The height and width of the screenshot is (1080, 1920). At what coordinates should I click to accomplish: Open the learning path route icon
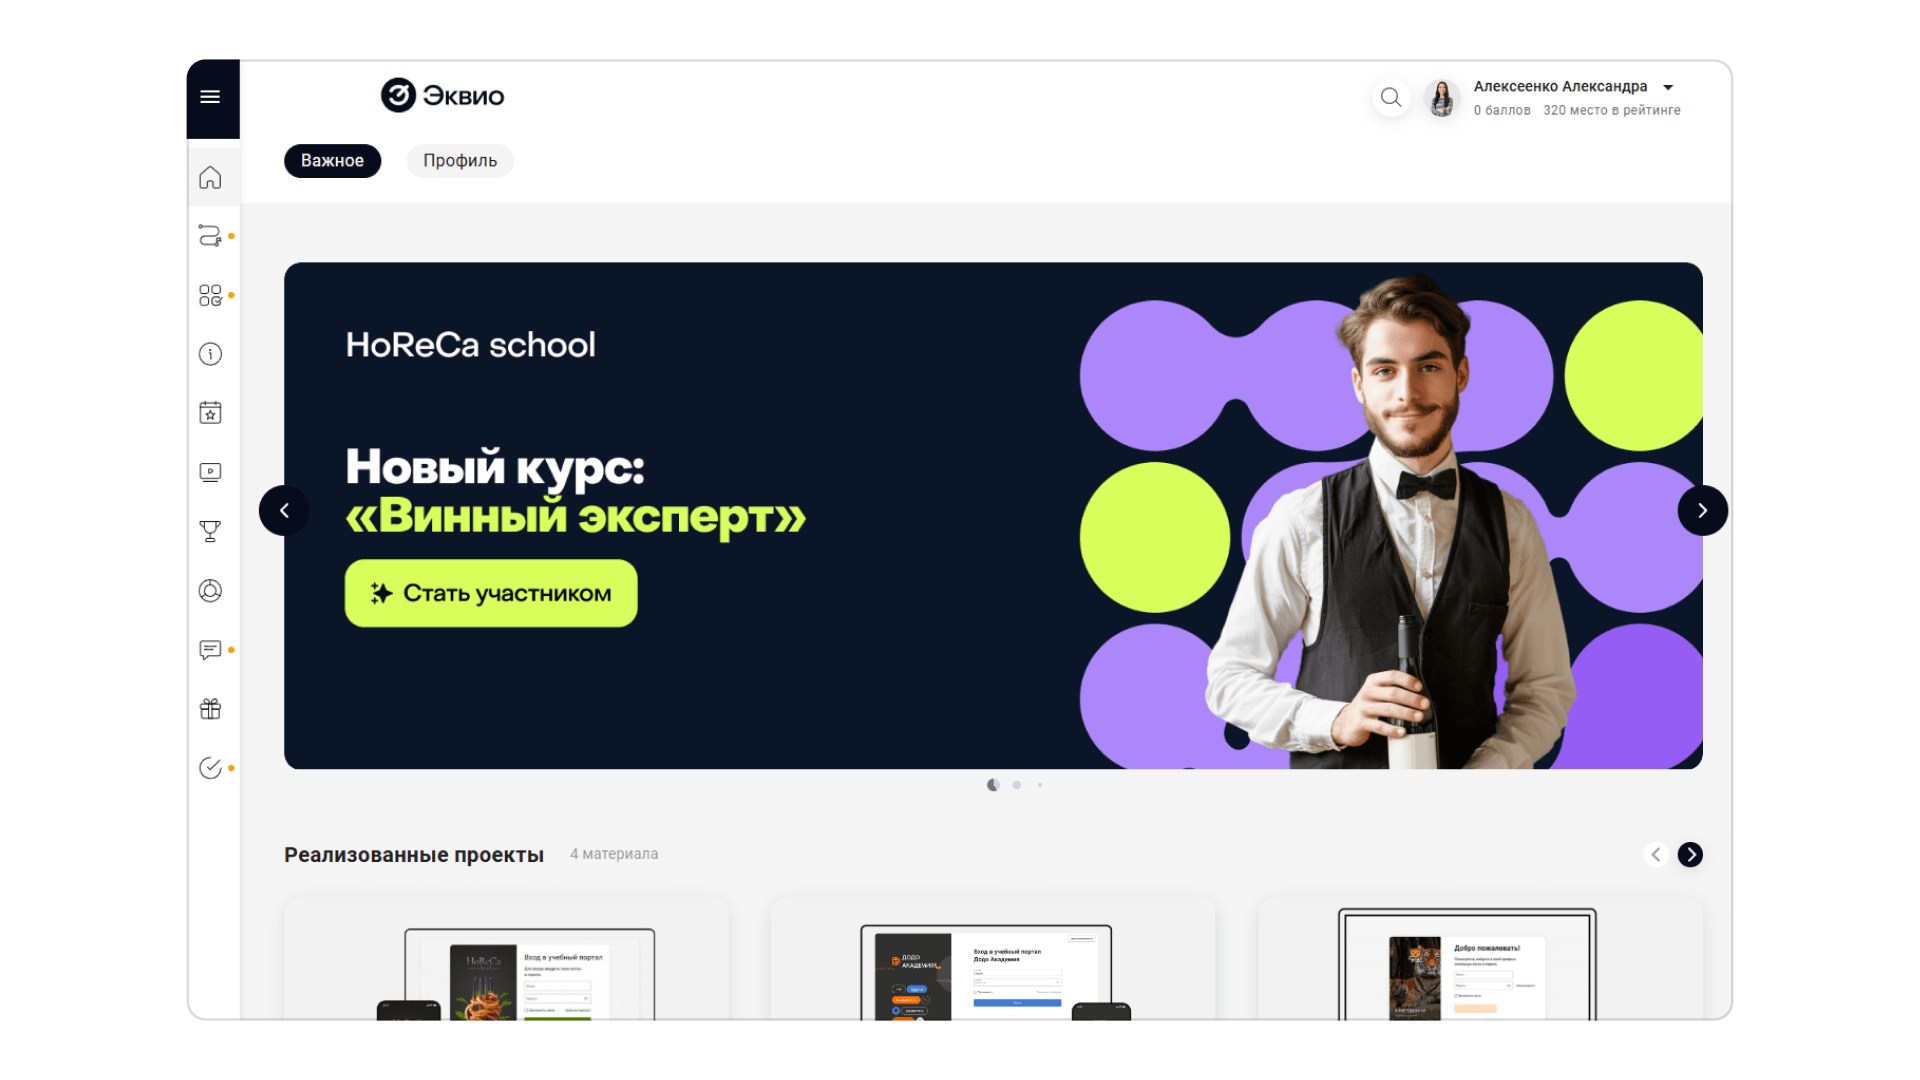coord(210,236)
